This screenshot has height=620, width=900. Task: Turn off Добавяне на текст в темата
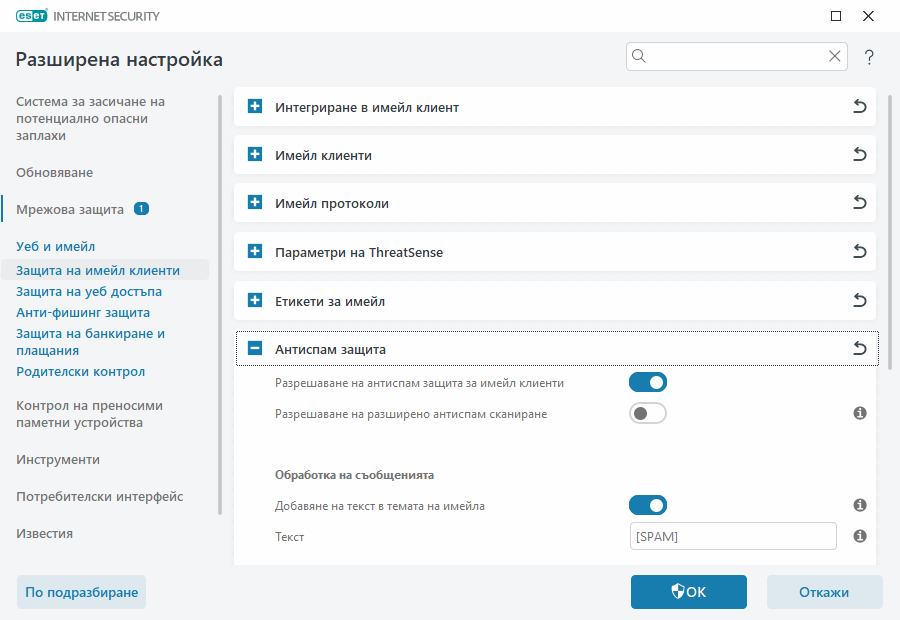click(647, 506)
